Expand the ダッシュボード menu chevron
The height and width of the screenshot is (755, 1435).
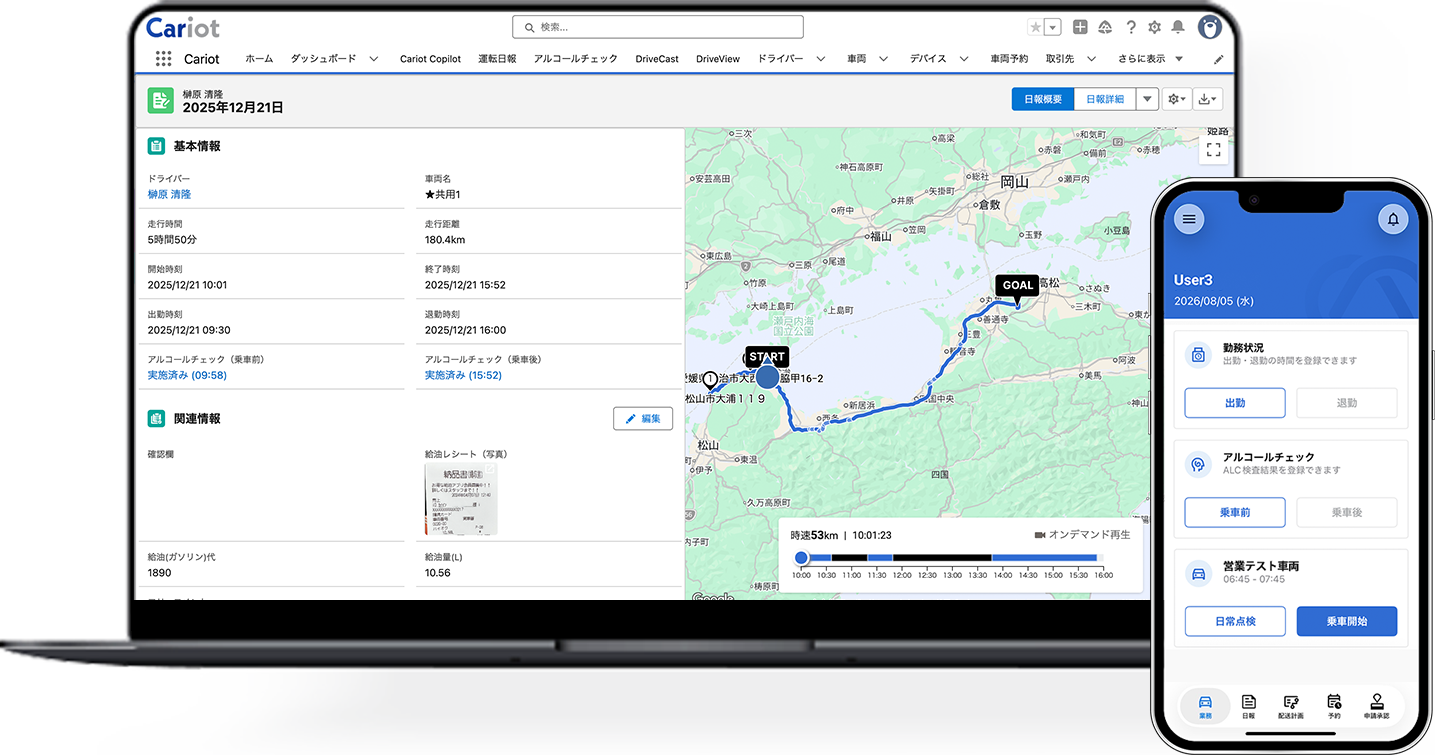[x=373, y=59]
